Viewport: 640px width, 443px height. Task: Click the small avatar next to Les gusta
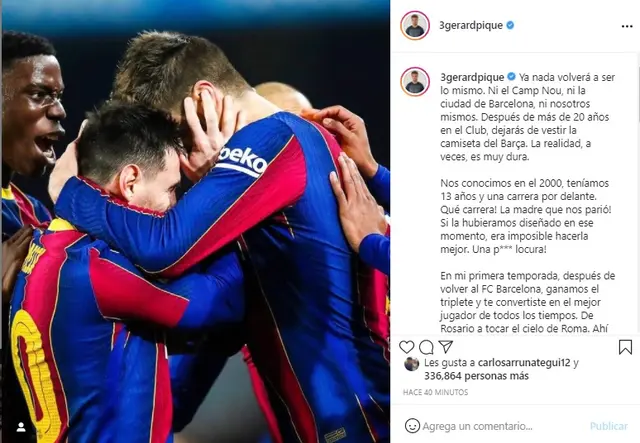[411, 364]
